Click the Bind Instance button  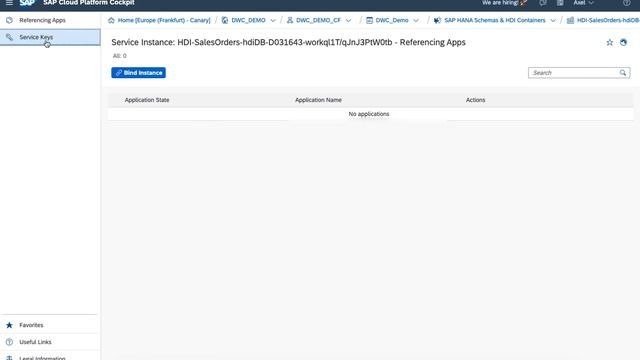click(x=138, y=73)
